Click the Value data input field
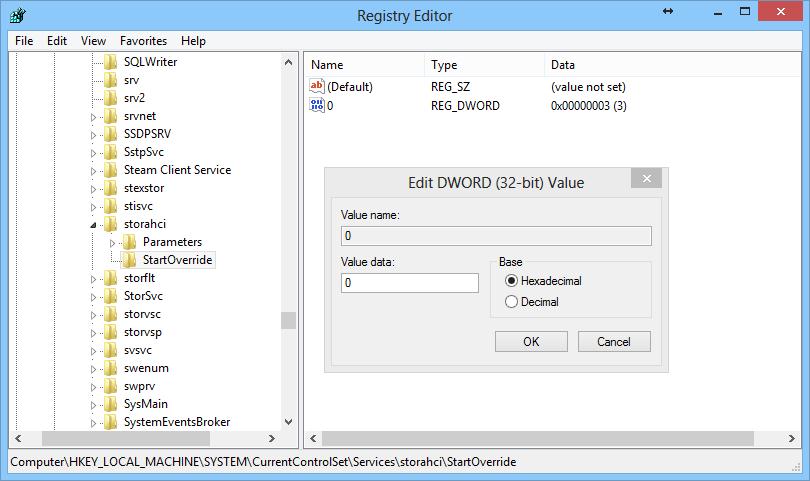 (x=410, y=283)
